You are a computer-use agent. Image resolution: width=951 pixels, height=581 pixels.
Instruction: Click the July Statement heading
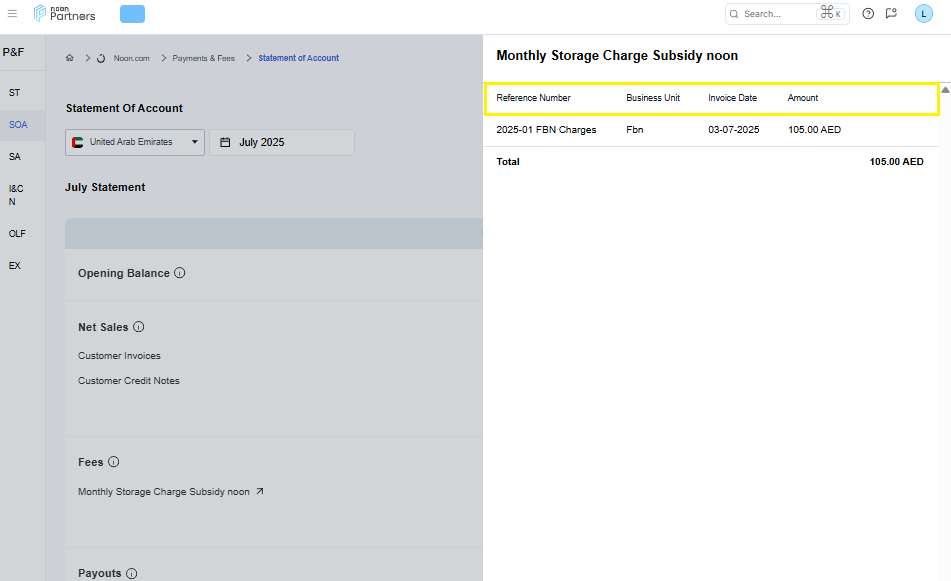tap(105, 187)
